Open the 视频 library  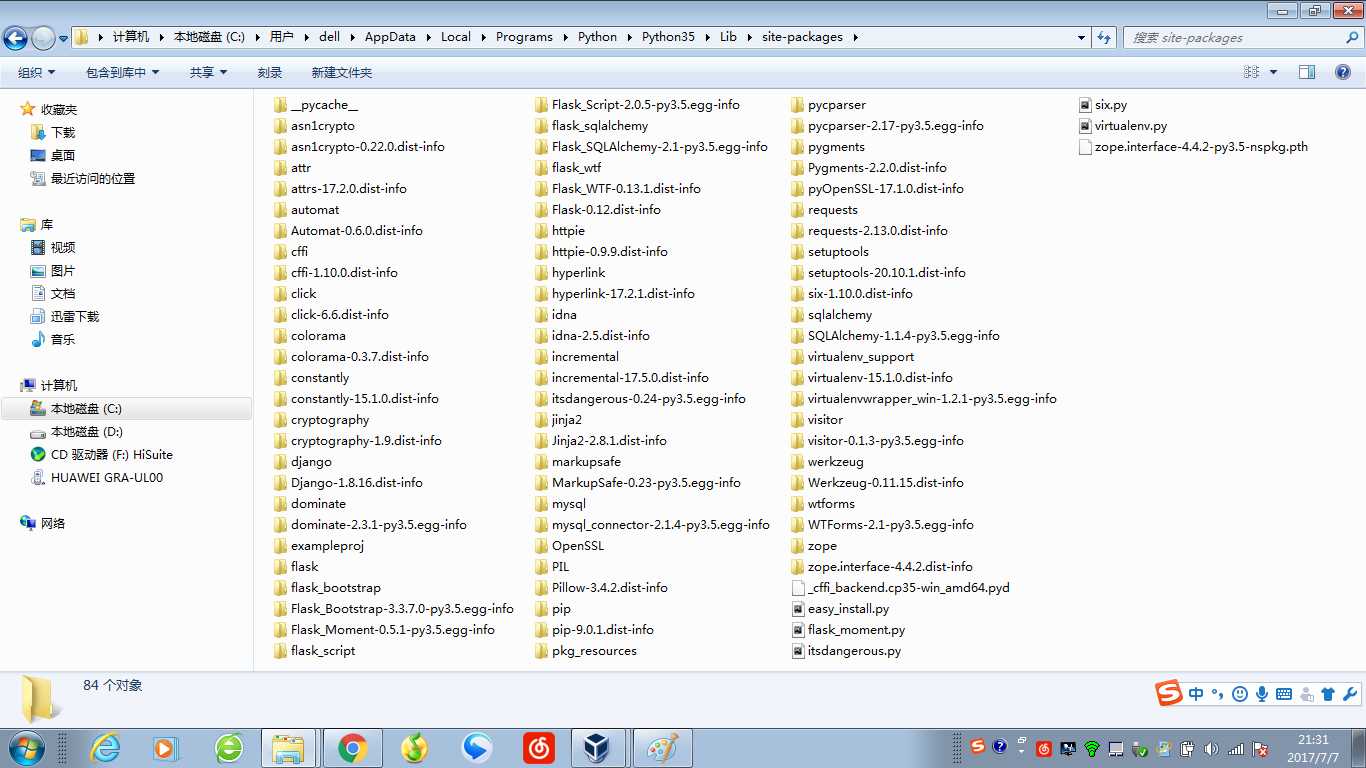point(63,247)
